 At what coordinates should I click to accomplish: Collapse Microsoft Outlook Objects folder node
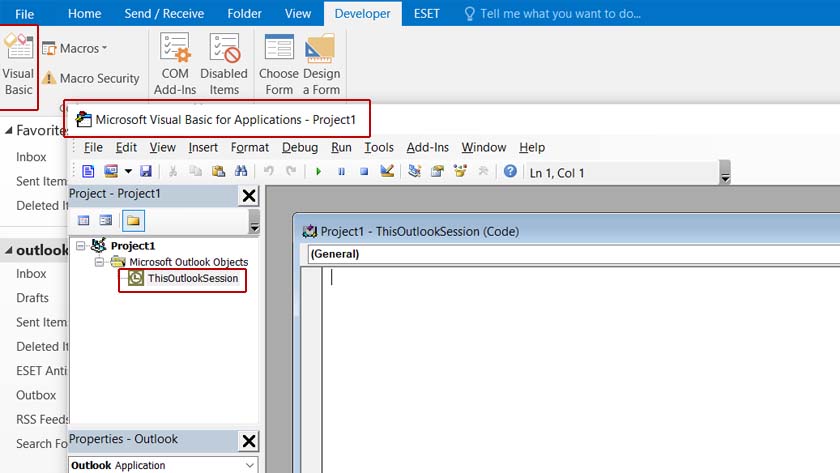point(99,262)
